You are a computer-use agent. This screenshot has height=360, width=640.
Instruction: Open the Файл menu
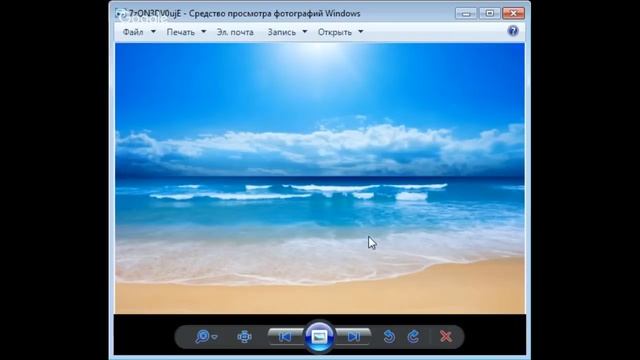[133, 32]
